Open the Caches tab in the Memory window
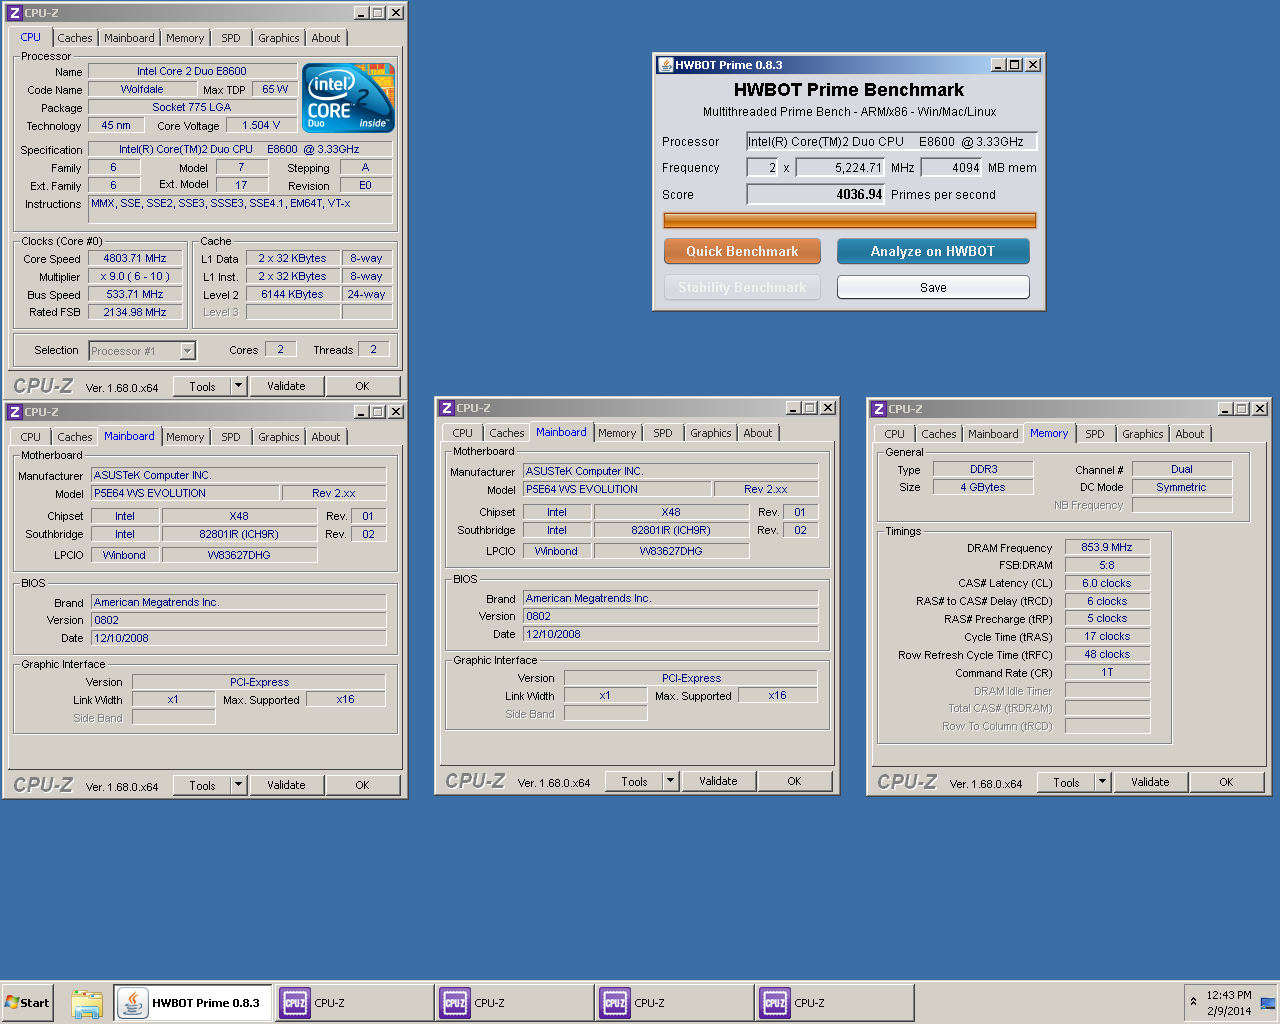1280x1024 pixels. (x=939, y=434)
